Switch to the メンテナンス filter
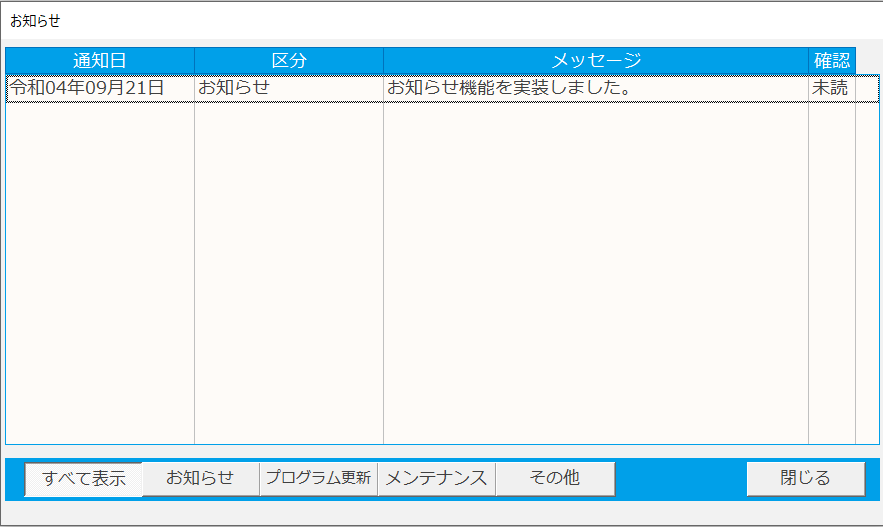883x527 pixels. pos(436,479)
